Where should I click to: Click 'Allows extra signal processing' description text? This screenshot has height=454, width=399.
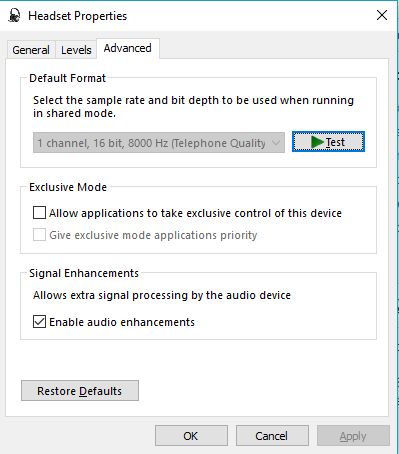pos(162,295)
